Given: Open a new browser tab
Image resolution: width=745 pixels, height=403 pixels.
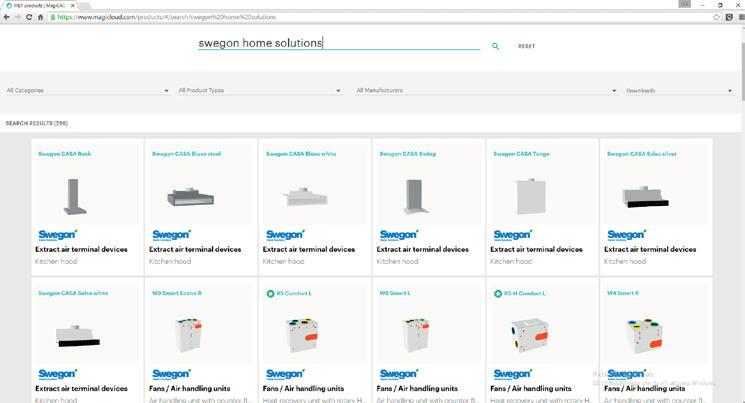Looking at the screenshot, I should pyautogui.click(x=85, y=6).
